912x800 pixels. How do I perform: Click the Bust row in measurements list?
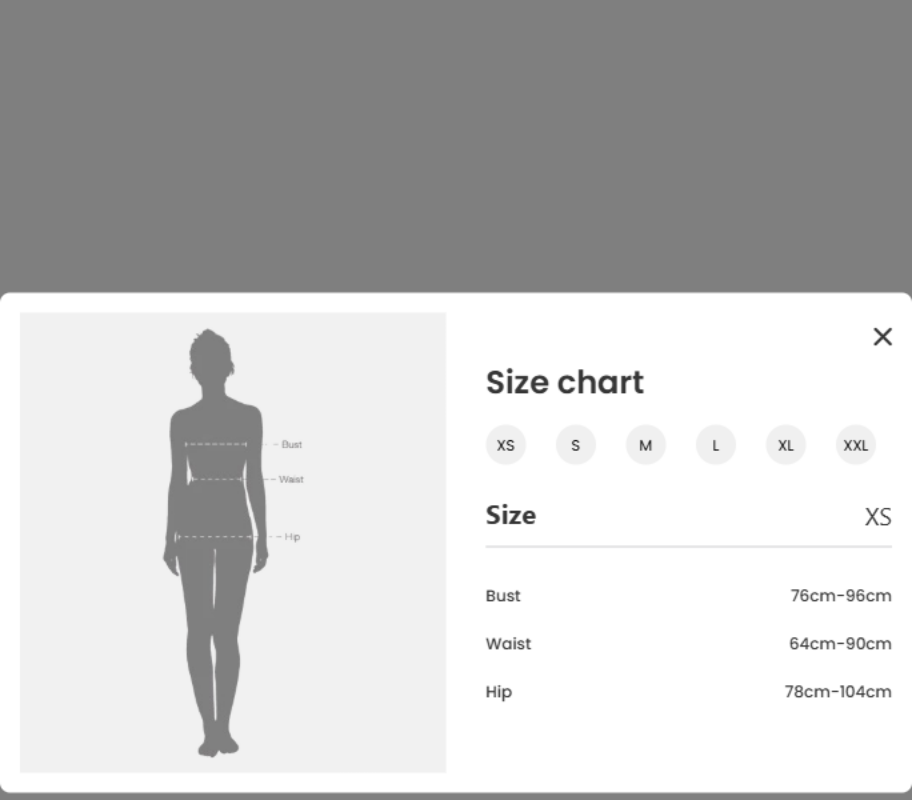[x=503, y=596]
